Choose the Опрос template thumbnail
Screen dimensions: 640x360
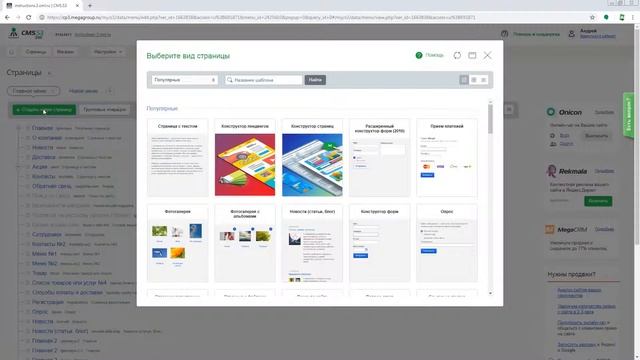pos(447,243)
